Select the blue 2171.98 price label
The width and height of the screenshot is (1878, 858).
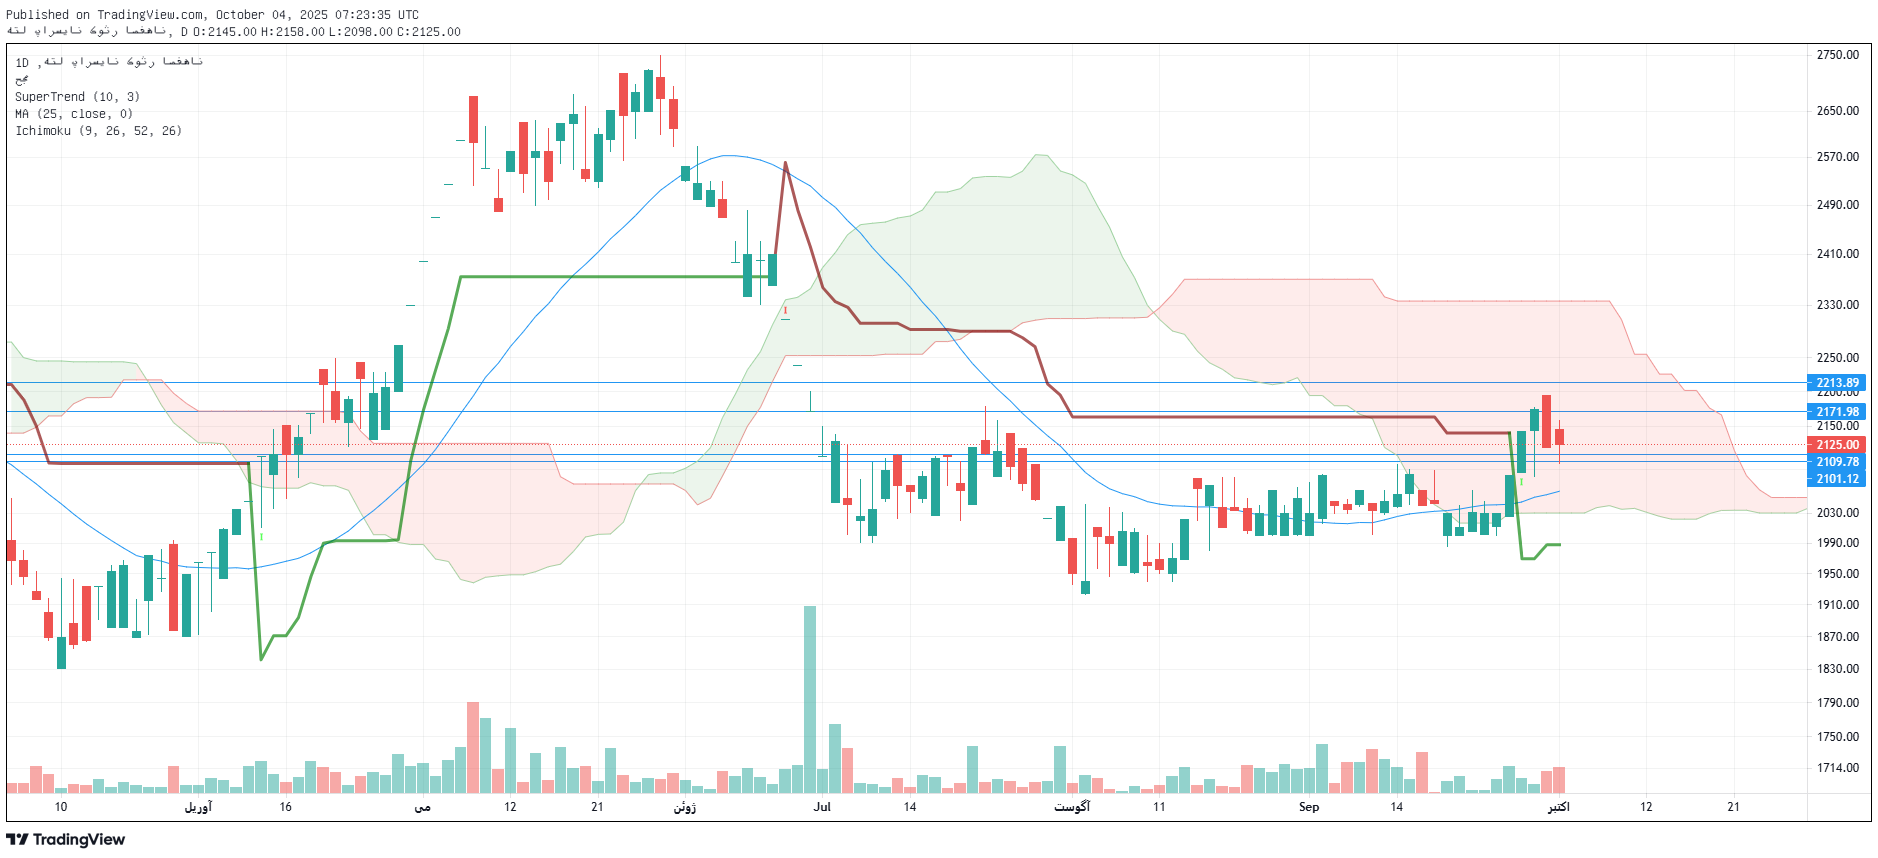coord(1837,412)
